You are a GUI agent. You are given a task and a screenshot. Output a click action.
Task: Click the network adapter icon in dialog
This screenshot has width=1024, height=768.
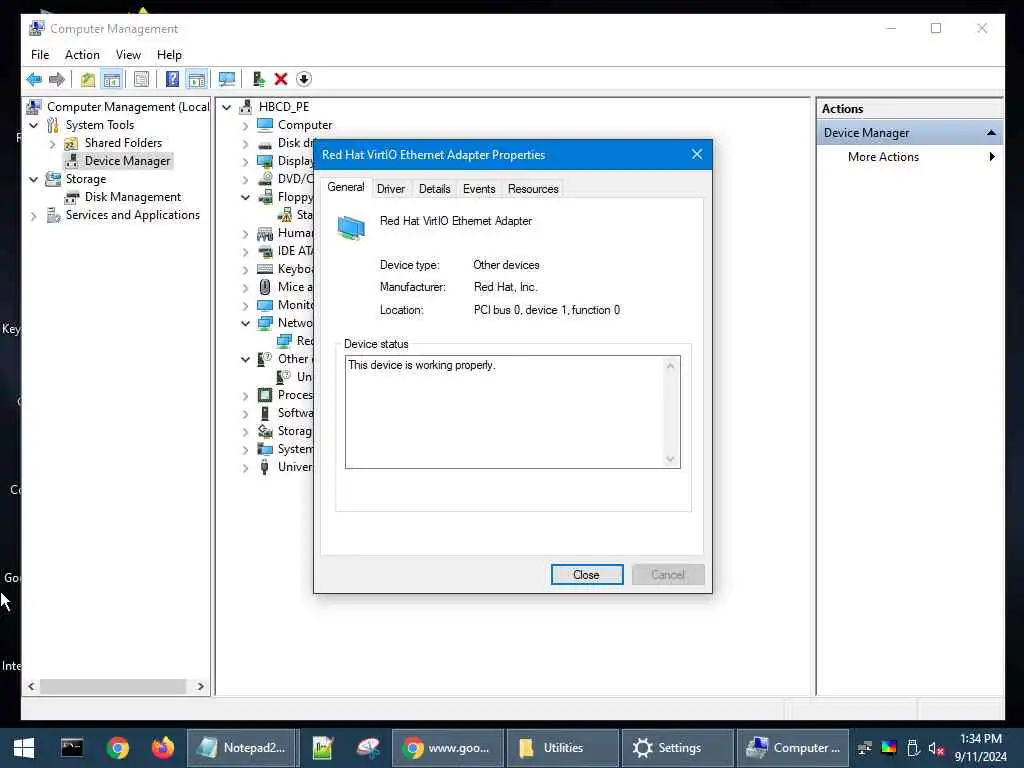[x=351, y=228]
